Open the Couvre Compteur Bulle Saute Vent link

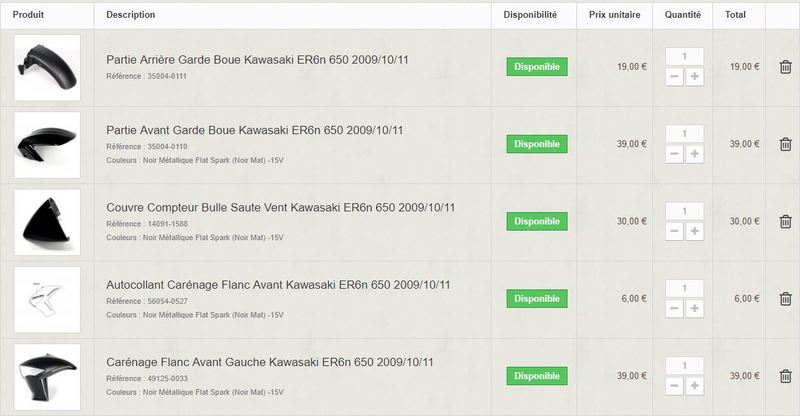[280, 208]
